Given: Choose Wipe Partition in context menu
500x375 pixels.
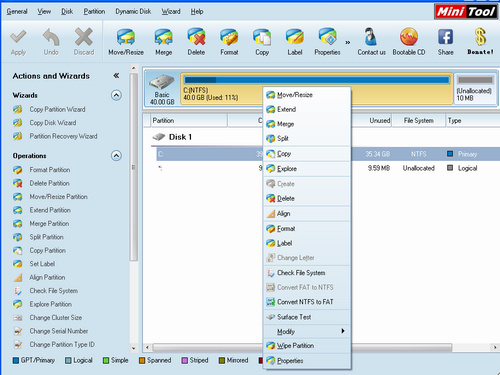Looking at the screenshot, I should 307,346.
